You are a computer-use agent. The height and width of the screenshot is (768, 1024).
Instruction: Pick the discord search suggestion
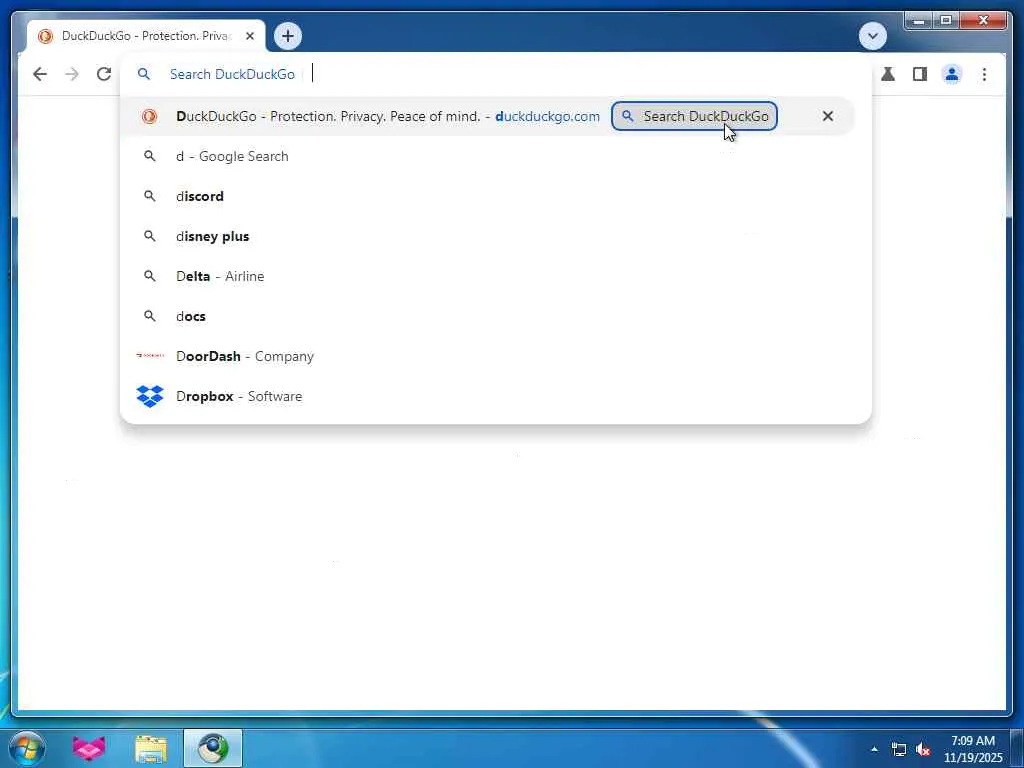(487, 197)
